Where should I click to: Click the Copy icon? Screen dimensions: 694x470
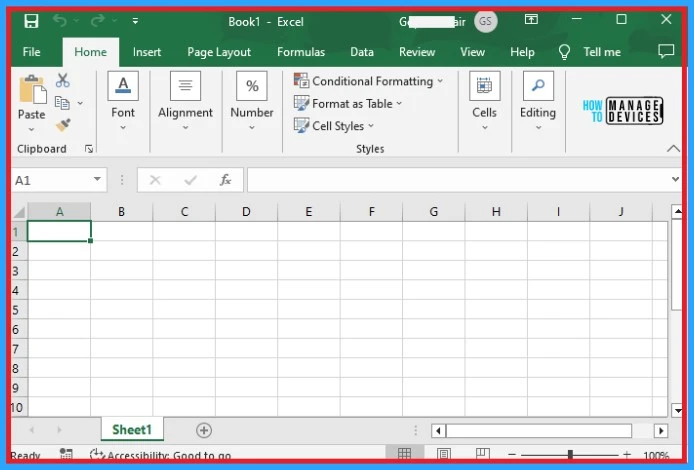62,103
